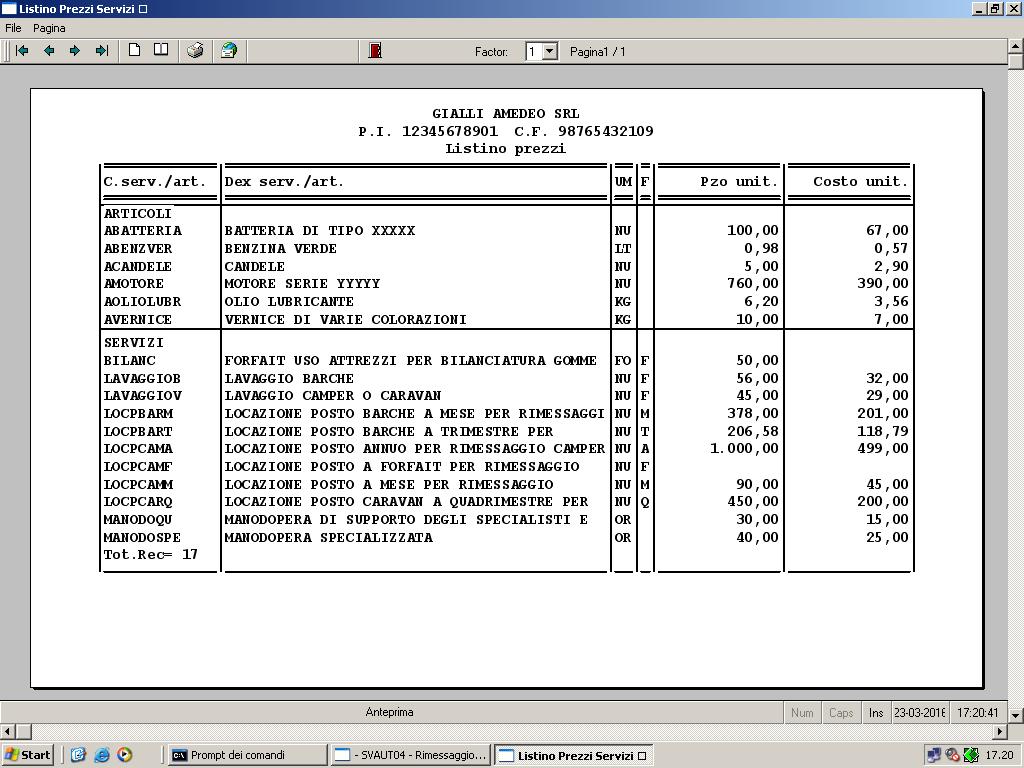Viewport: 1024px width, 768px height.
Task: Launch Internet Explorer from quick launch
Action: point(102,755)
